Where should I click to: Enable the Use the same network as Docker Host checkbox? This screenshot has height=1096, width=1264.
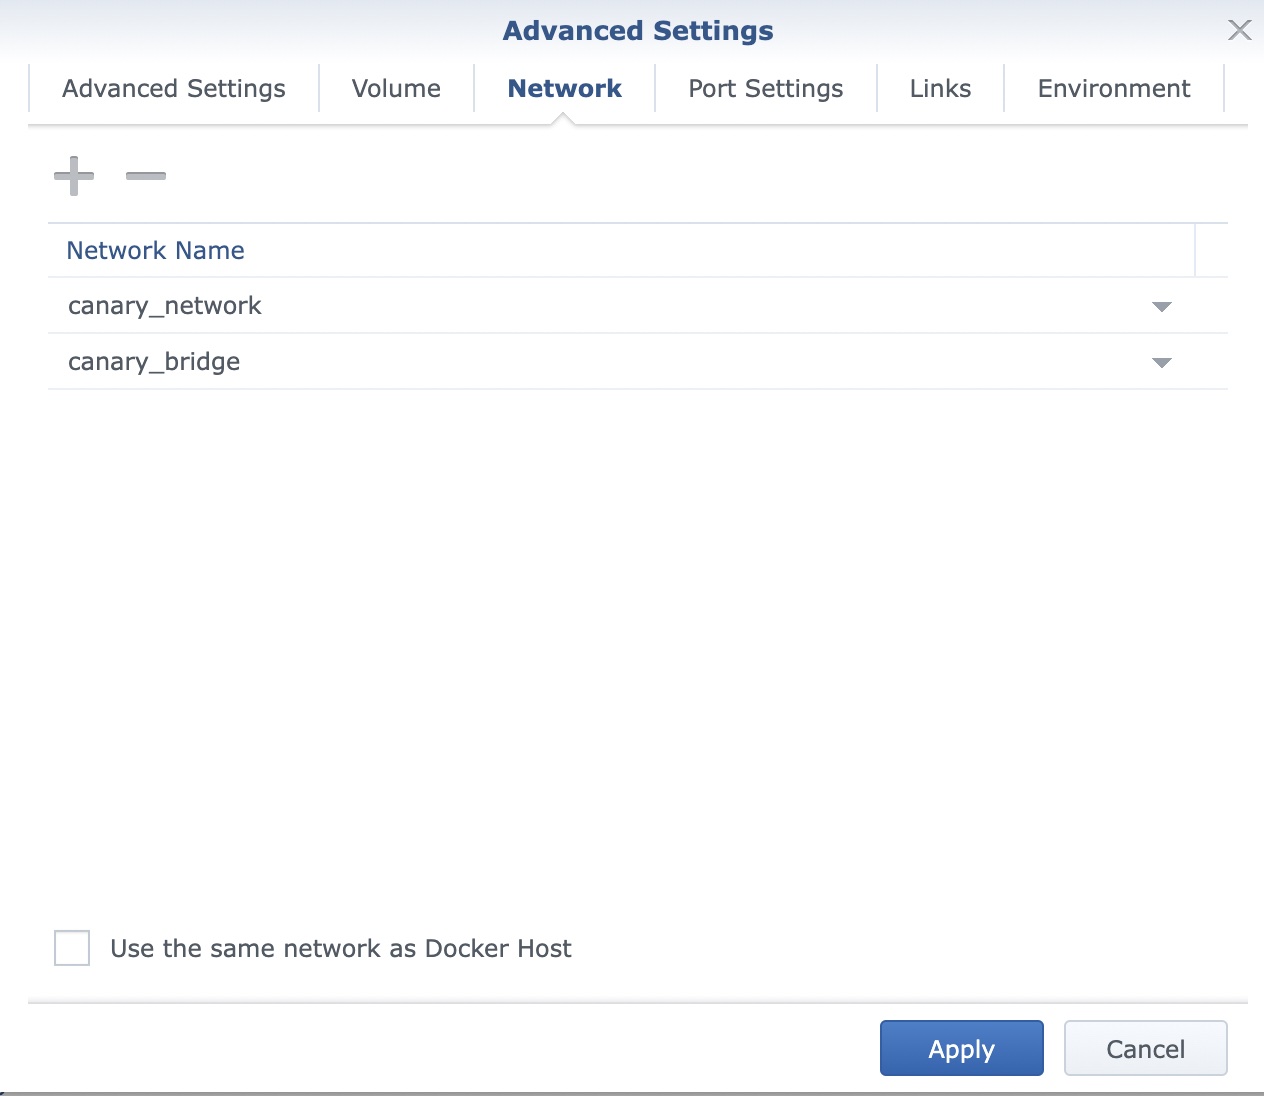point(71,948)
